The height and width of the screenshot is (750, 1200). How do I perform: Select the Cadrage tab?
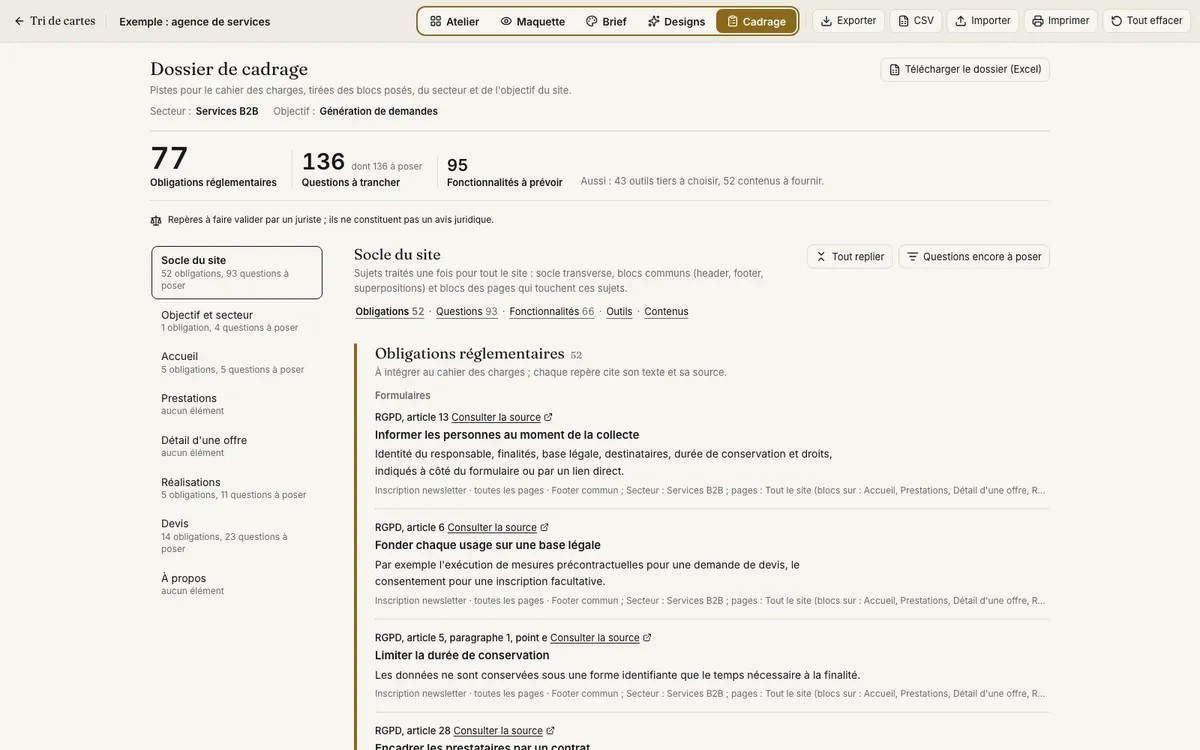[756, 21]
